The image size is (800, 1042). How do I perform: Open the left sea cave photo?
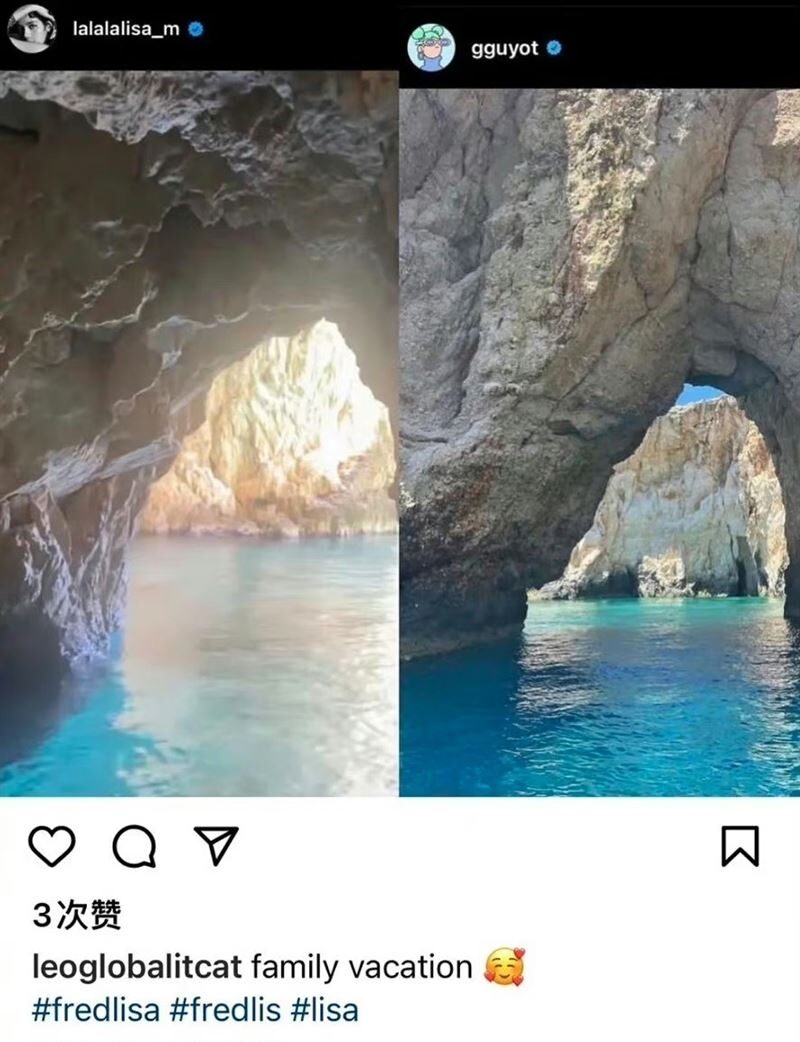click(198, 430)
